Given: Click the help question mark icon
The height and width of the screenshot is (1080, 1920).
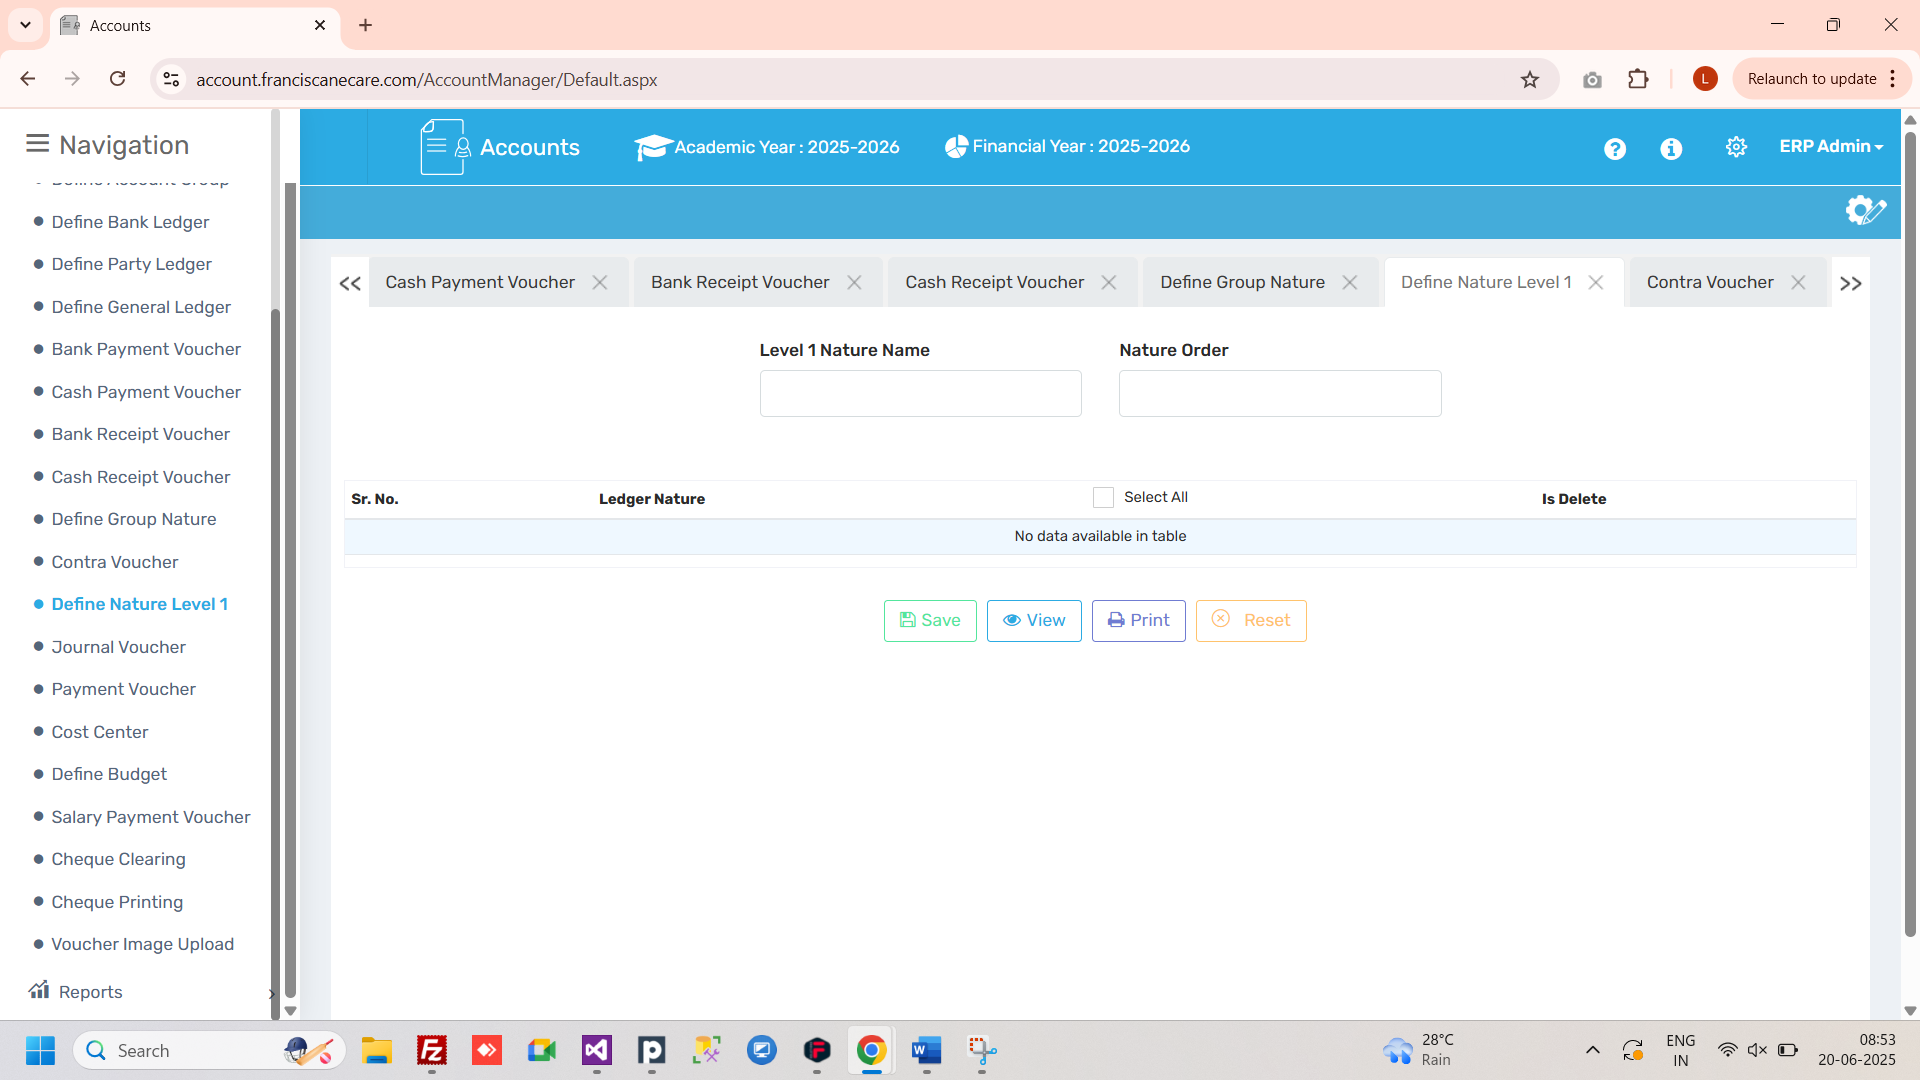Looking at the screenshot, I should 1614,148.
